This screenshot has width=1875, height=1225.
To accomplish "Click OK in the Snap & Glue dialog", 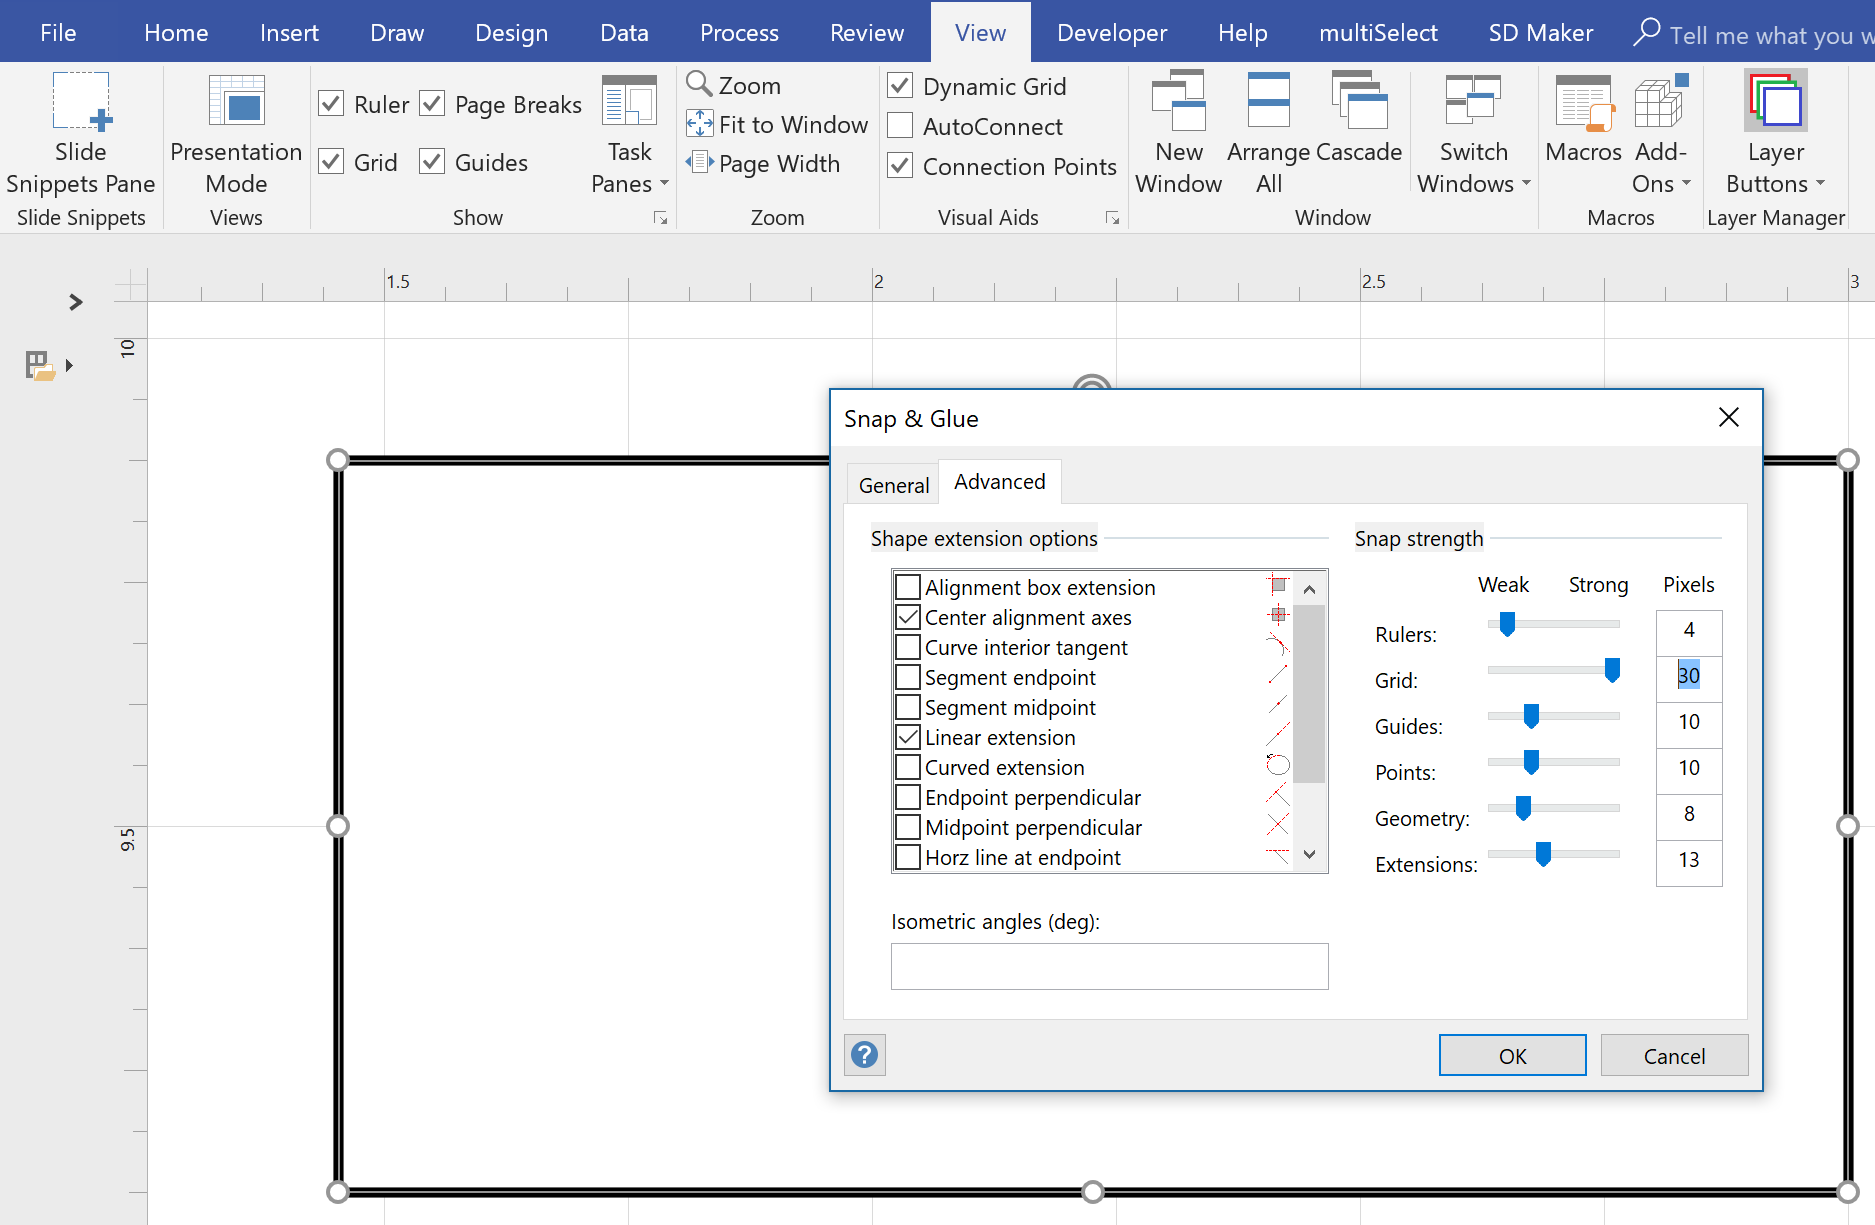I will tap(1511, 1055).
